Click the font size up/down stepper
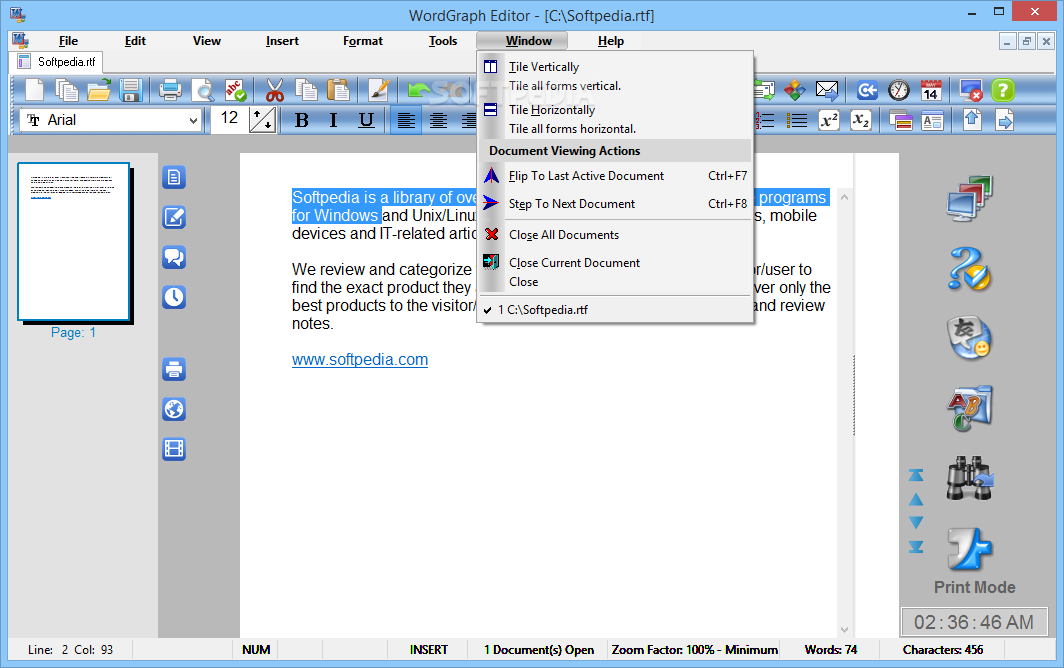1064x668 pixels. coord(262,120)
